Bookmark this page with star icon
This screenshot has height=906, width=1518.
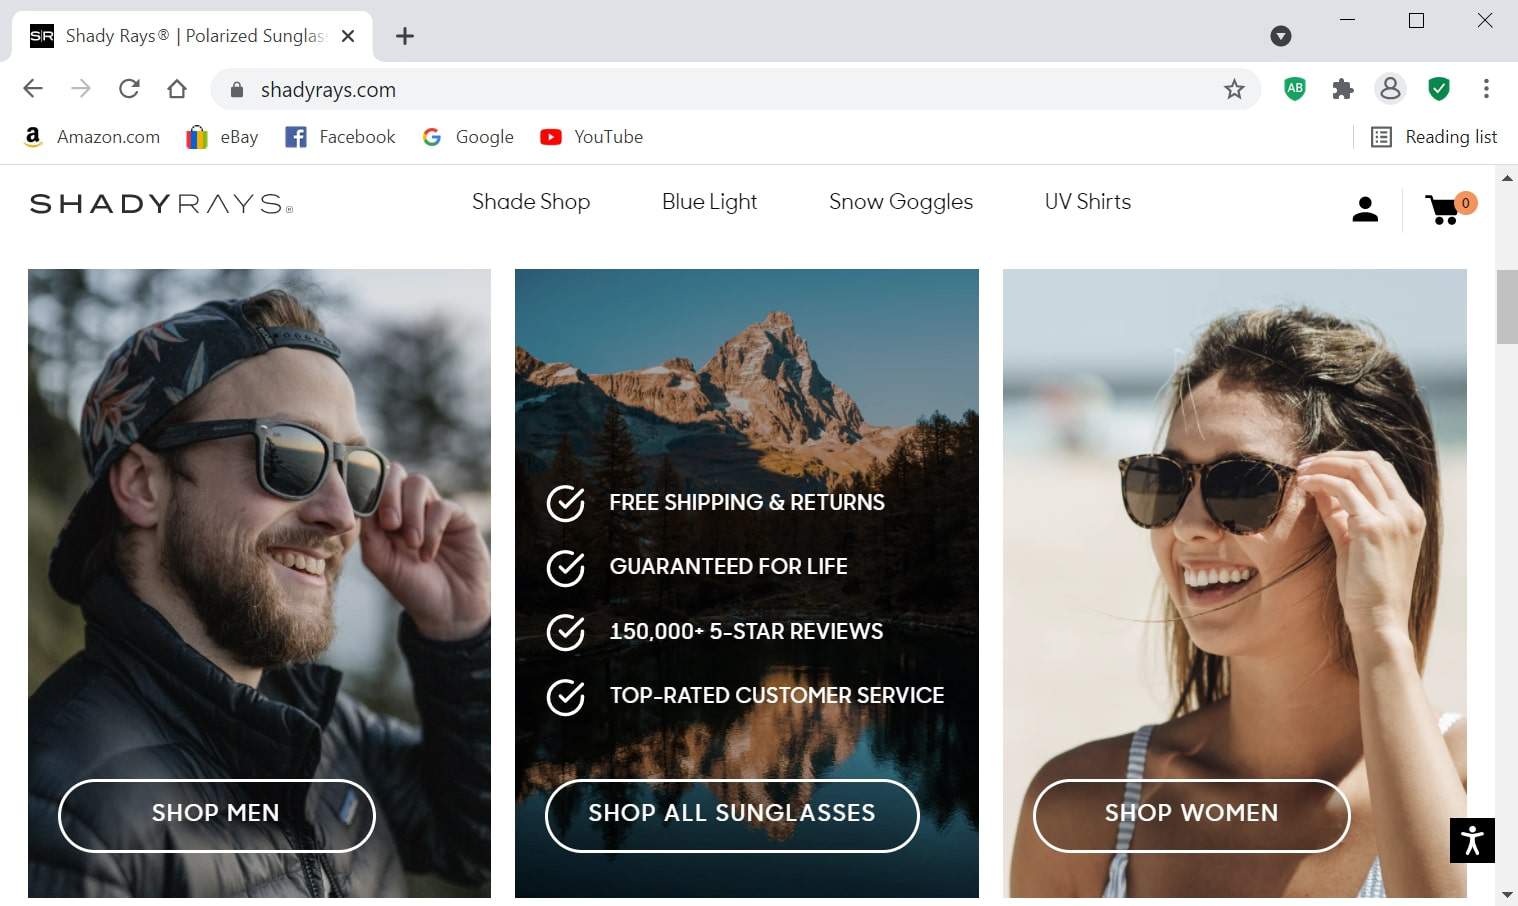coord(1234,89)
